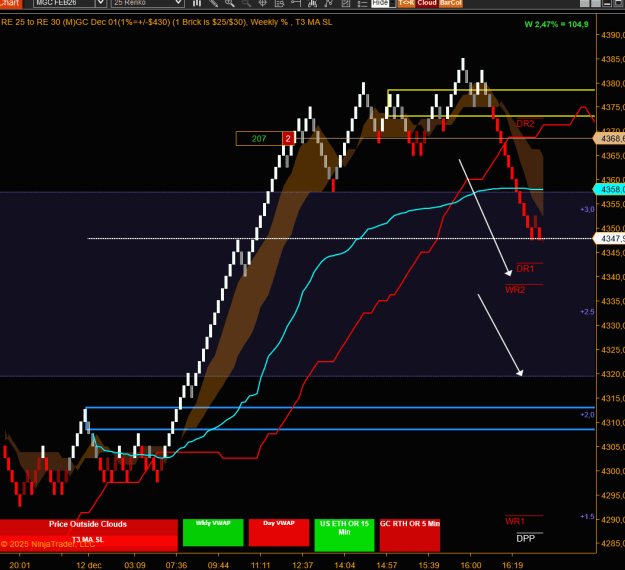Click the +3,0 weekly percent label
Image resolution: width=625 pixels, height=570 pixels.
(587, 209)
